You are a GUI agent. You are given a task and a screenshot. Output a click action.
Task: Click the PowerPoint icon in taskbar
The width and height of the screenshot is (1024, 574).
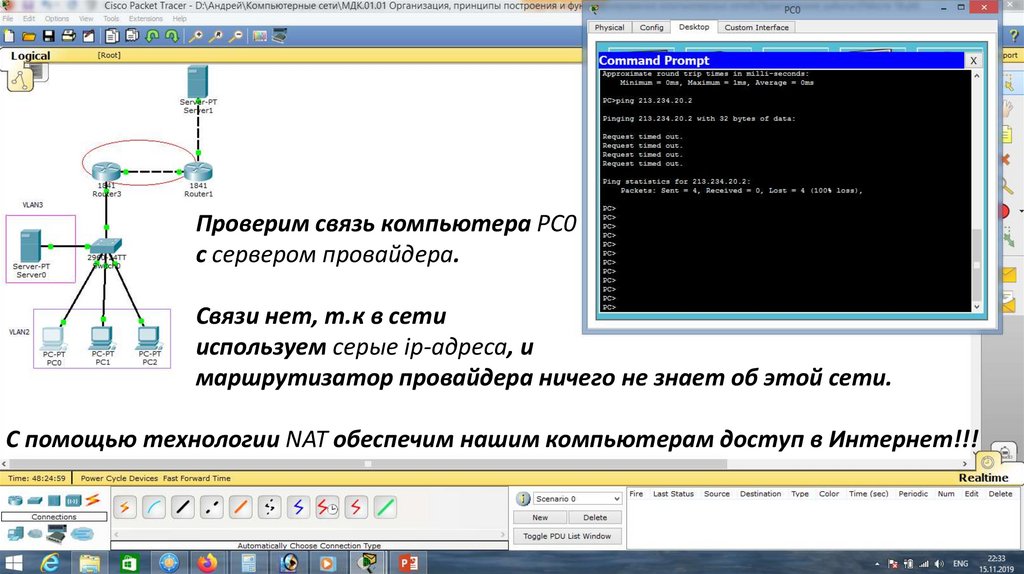(x=408, y=562)
